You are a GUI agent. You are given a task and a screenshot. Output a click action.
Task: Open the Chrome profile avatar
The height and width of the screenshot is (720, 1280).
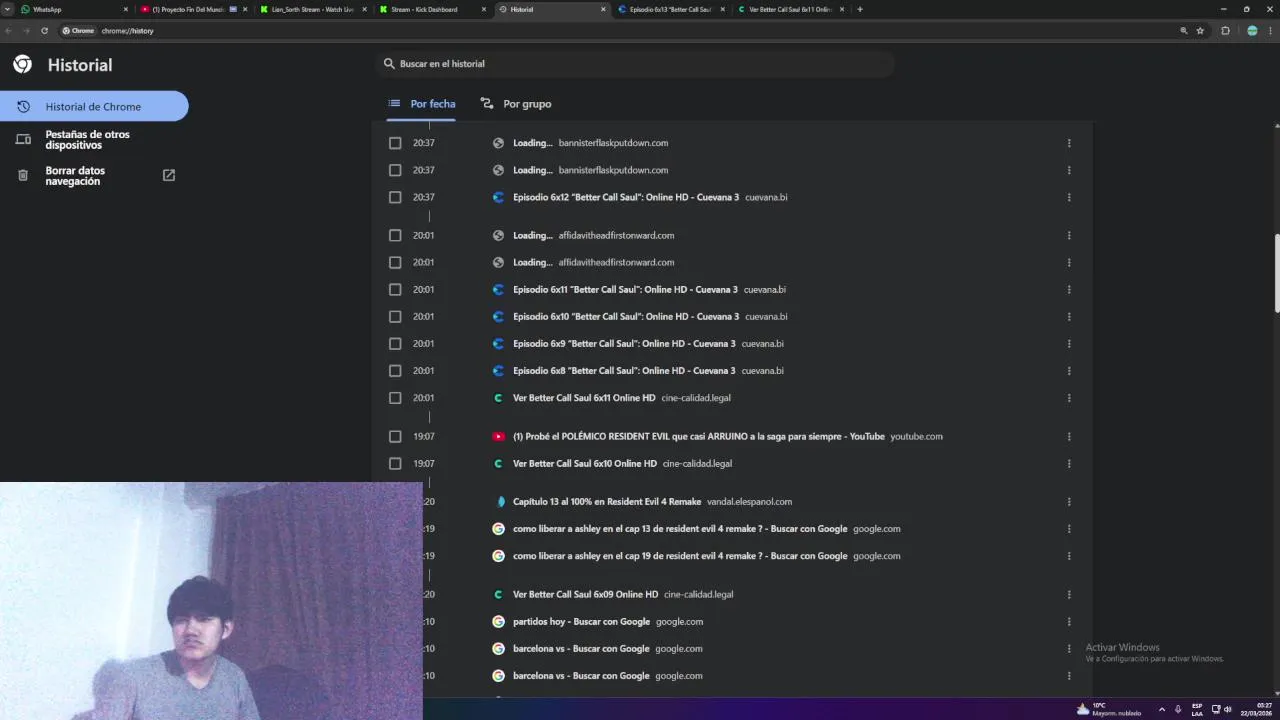coord(1252,31)
